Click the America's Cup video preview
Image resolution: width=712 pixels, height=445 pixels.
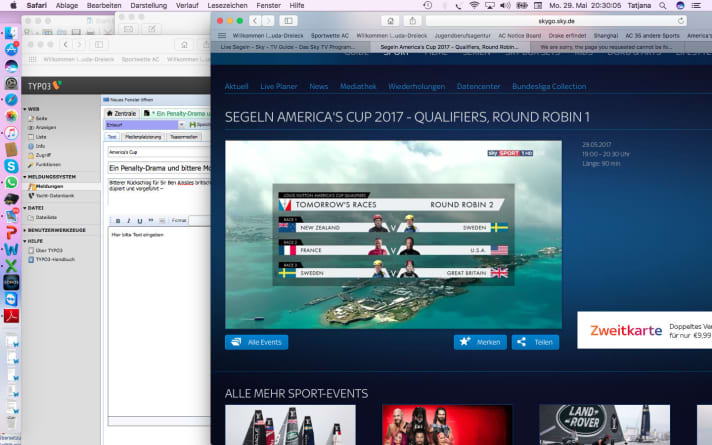[x=393, y=234]
